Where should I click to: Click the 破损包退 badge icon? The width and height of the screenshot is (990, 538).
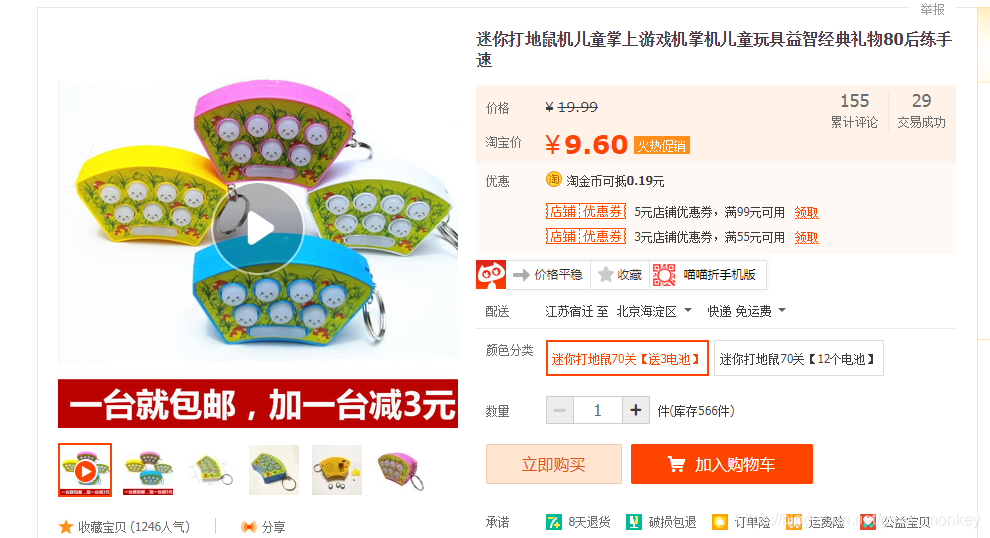pos(634,522)
